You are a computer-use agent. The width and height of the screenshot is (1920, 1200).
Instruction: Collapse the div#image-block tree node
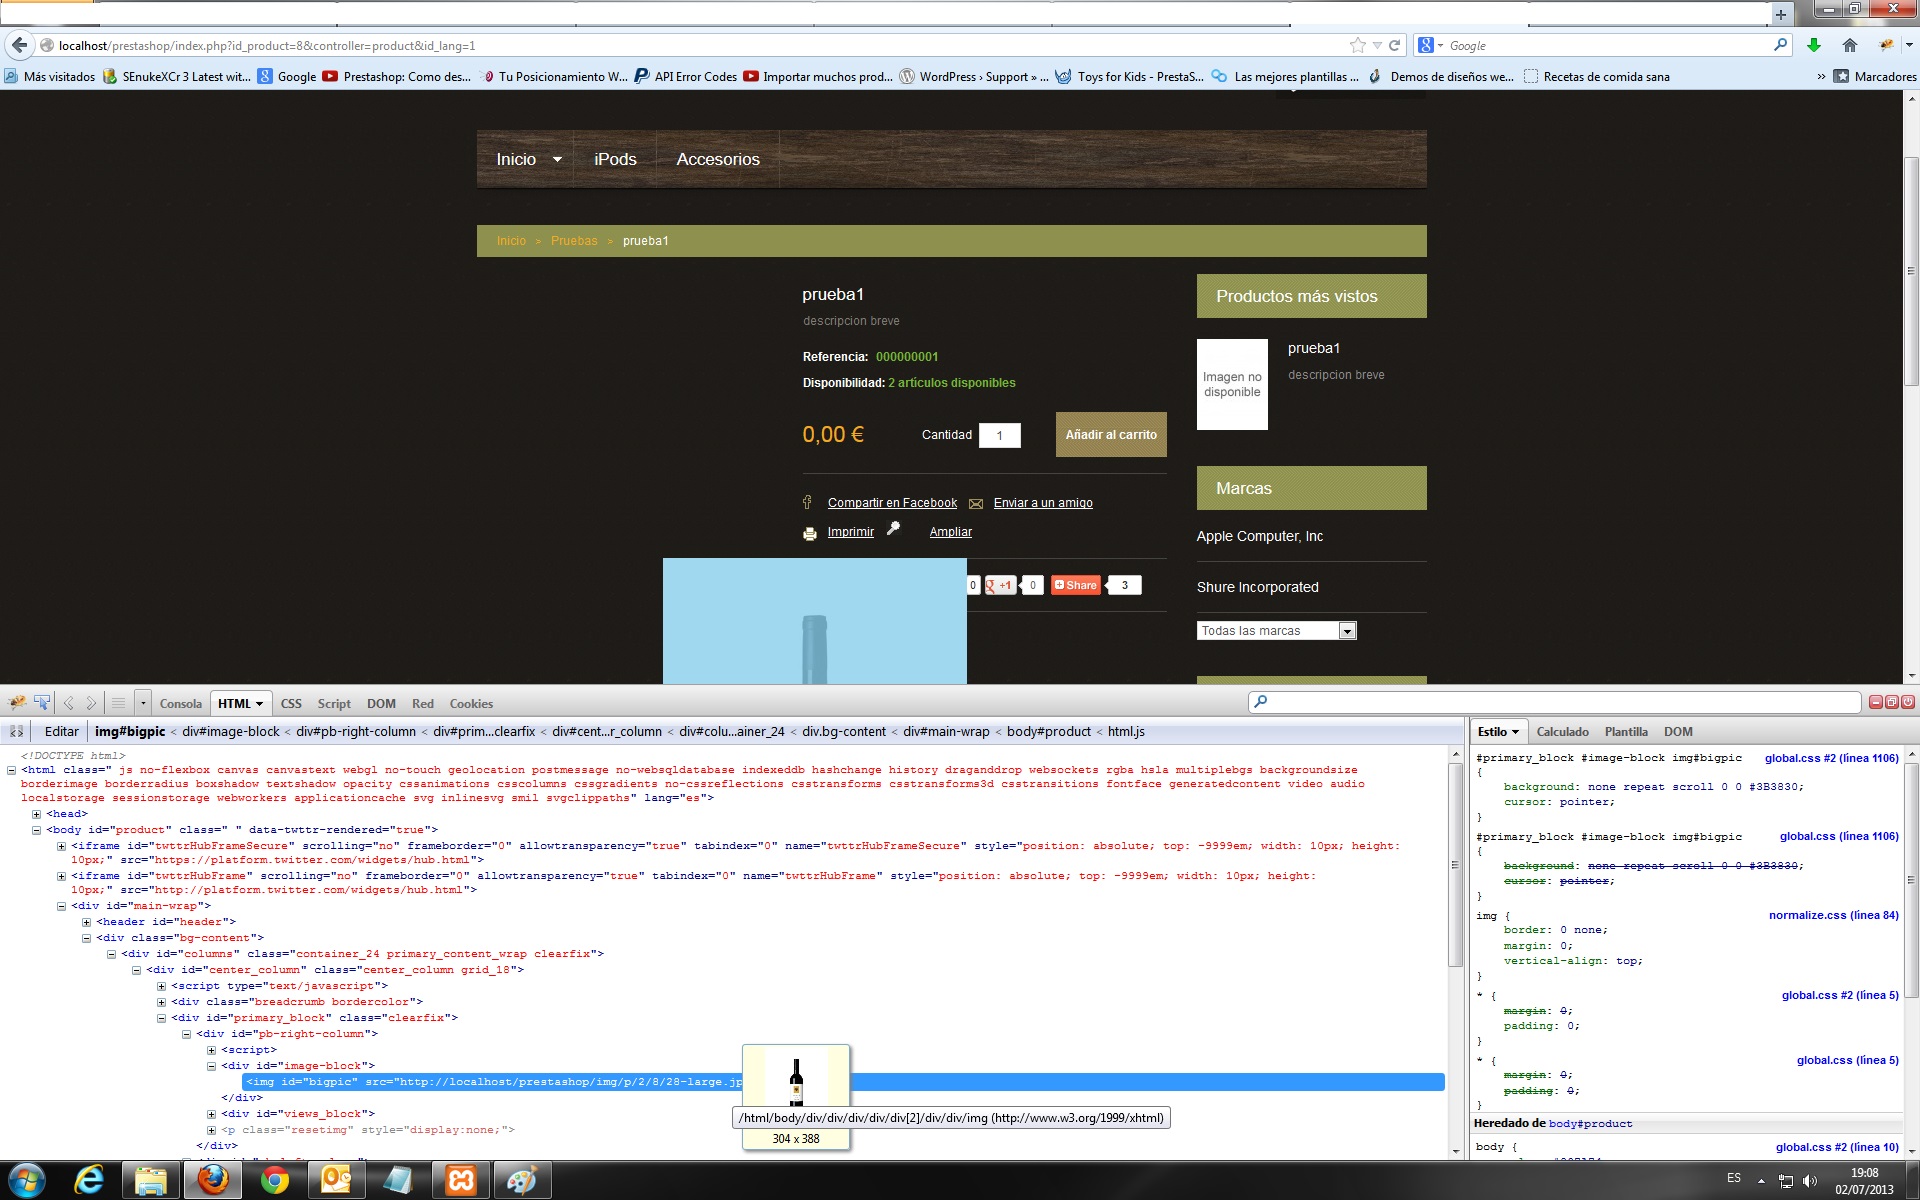coord(212,1066)
